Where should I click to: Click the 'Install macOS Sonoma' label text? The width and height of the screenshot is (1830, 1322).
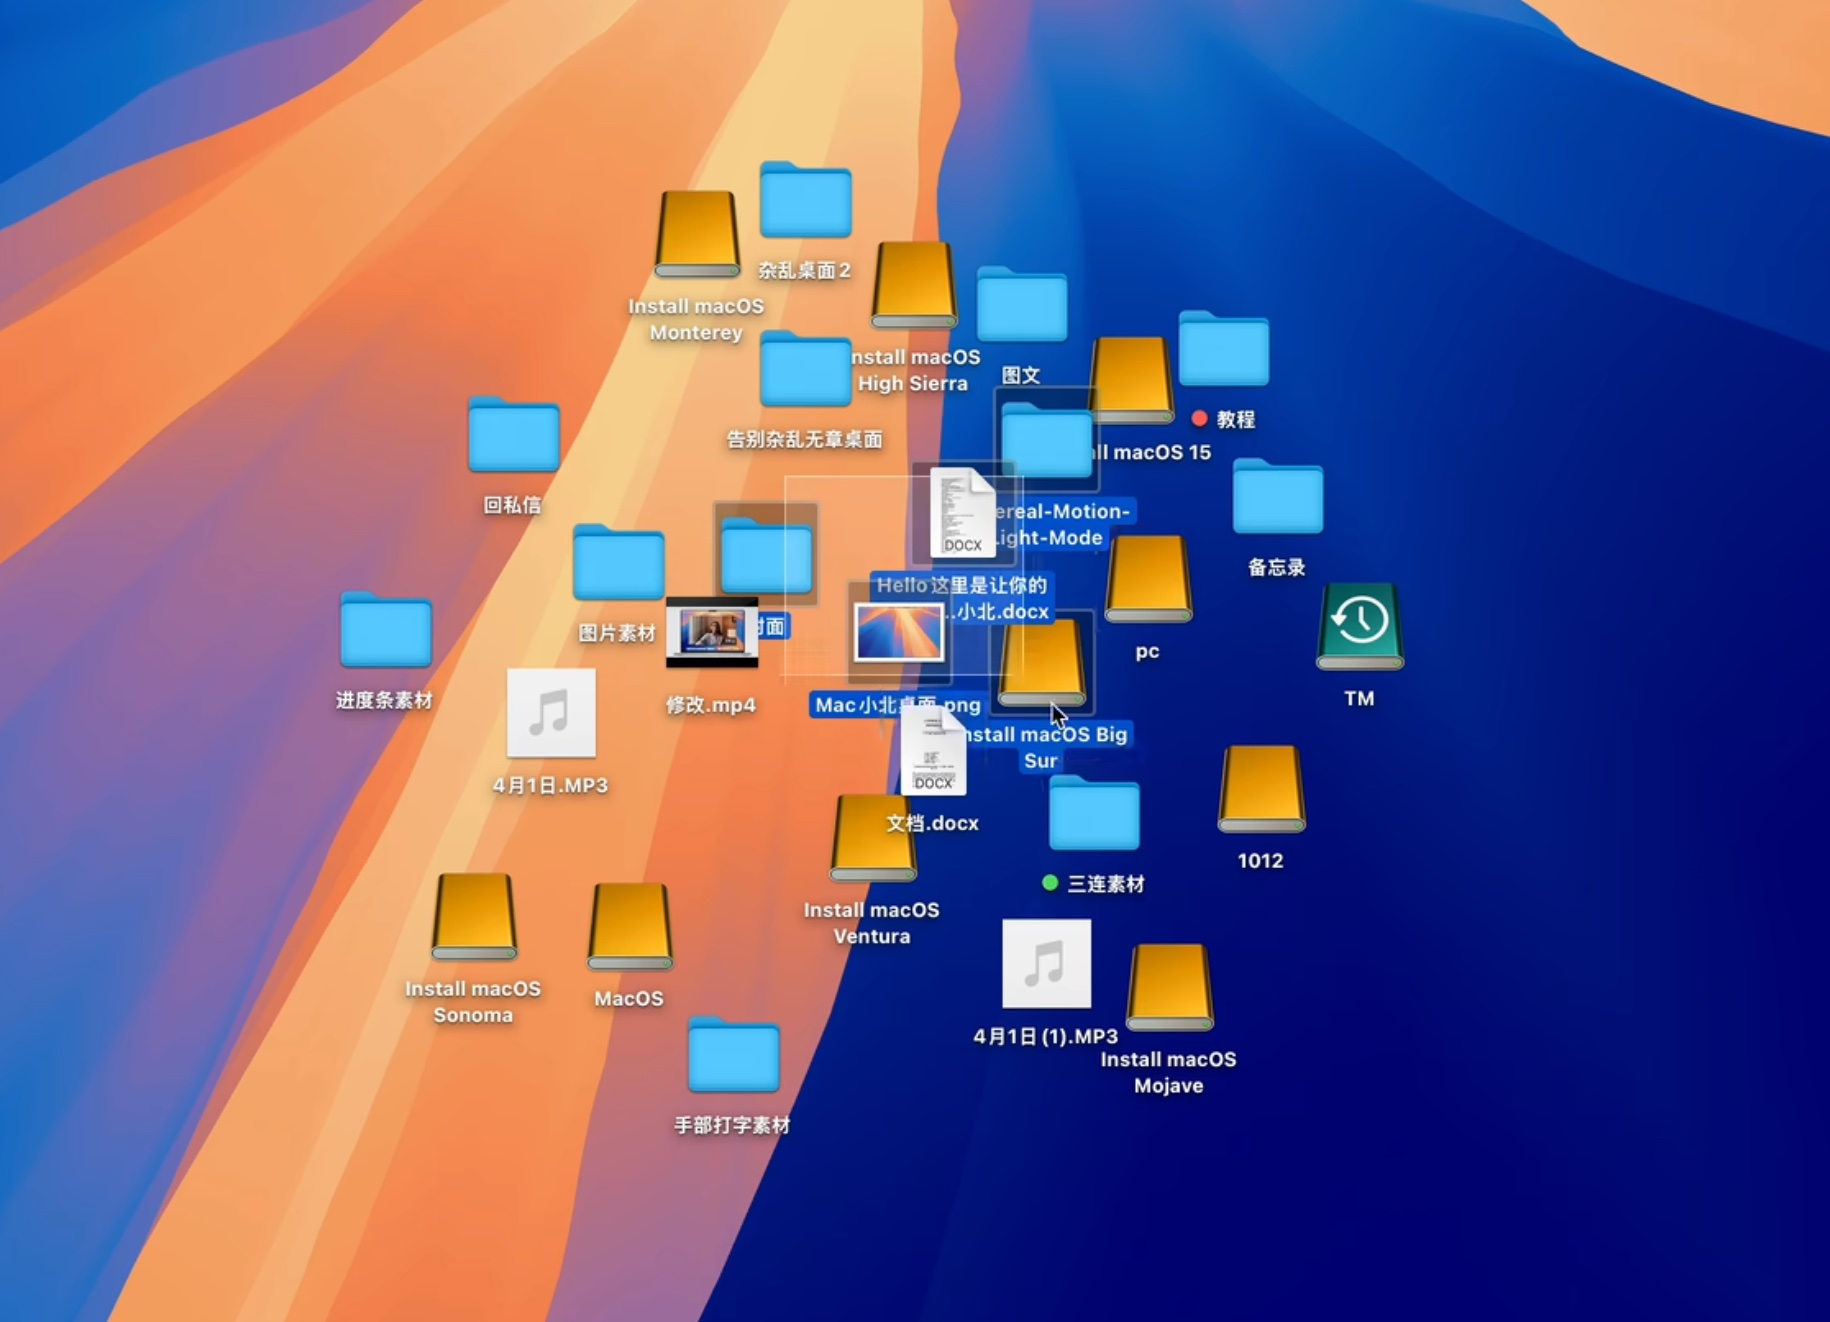tap(473, 1001)
